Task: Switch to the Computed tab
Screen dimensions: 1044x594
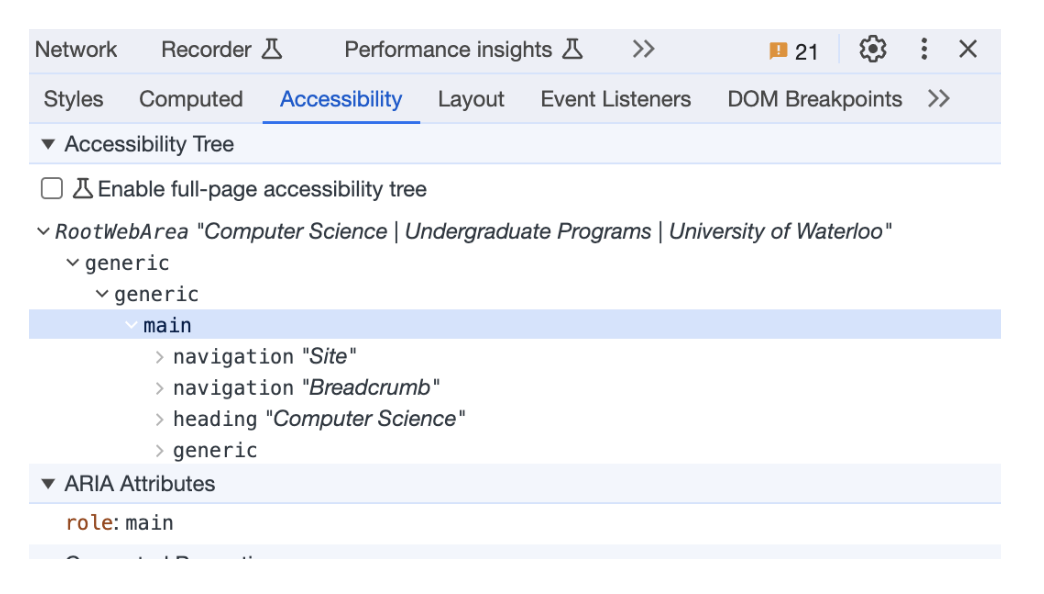Action: pyautogui.click(x=191, y=99)
